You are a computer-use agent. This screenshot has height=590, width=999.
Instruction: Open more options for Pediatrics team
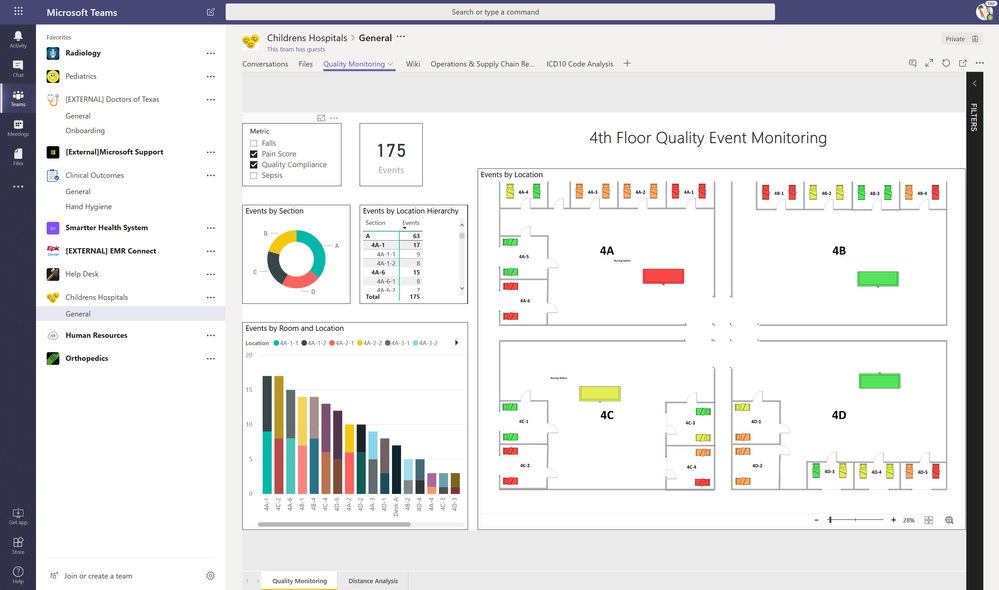[x=211, y=76]
